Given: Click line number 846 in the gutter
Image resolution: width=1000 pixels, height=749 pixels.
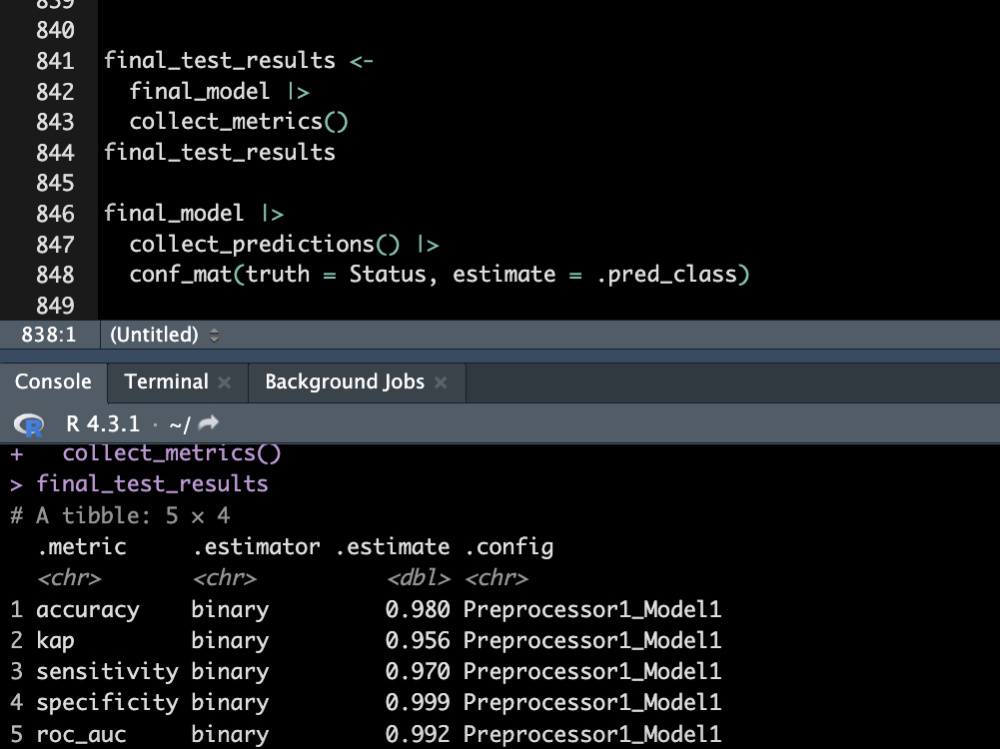Looking at the screenshot, I should tap(55, 214).
